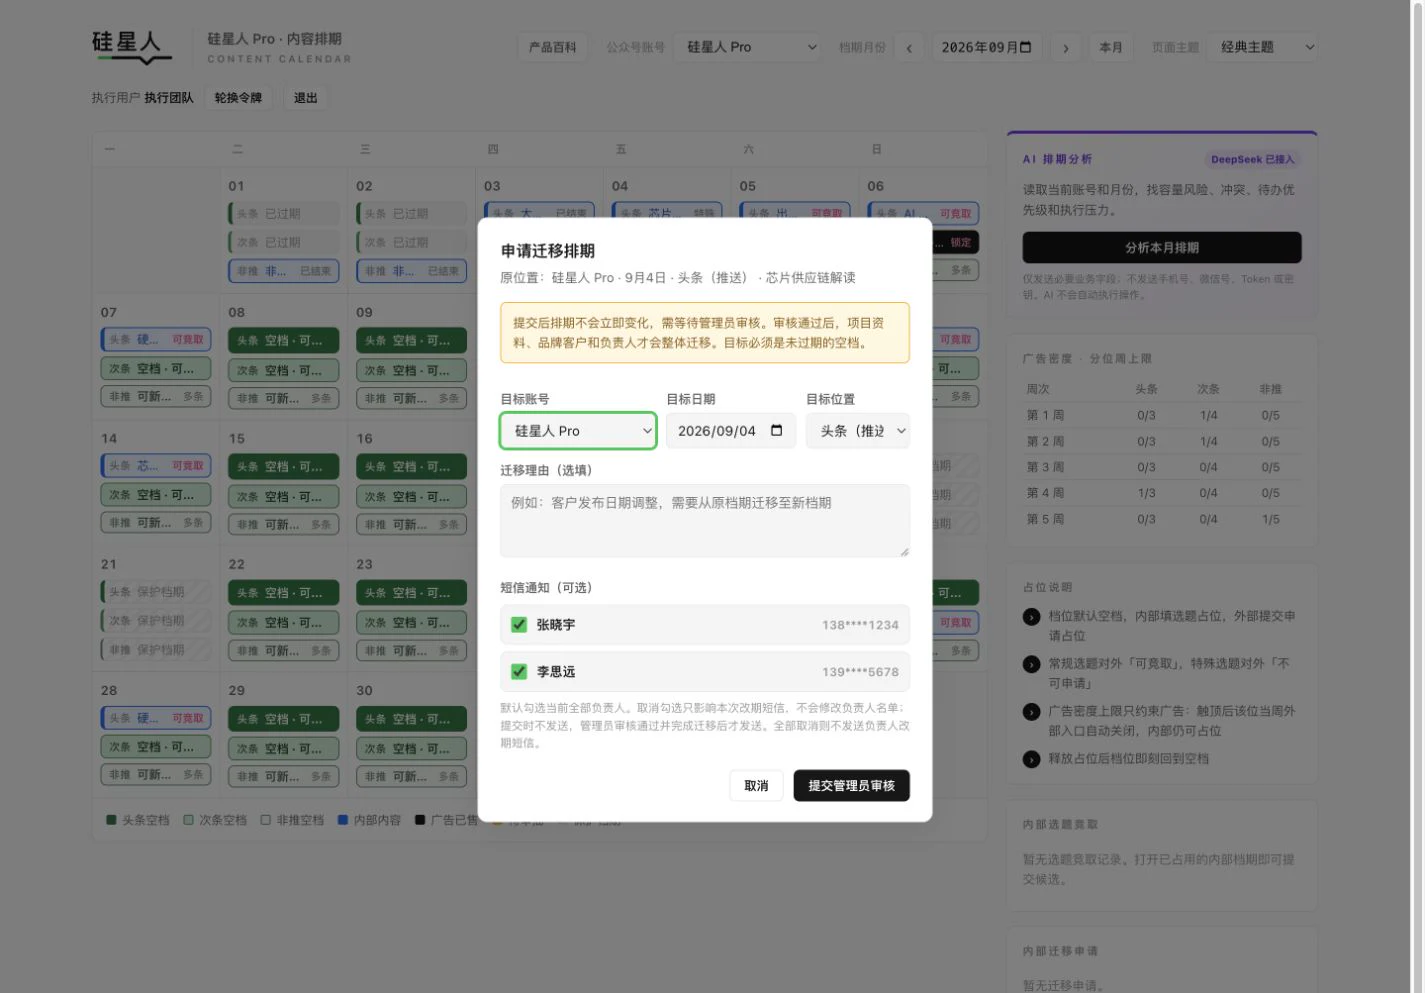Click the 退出 button

pos(306,98)
